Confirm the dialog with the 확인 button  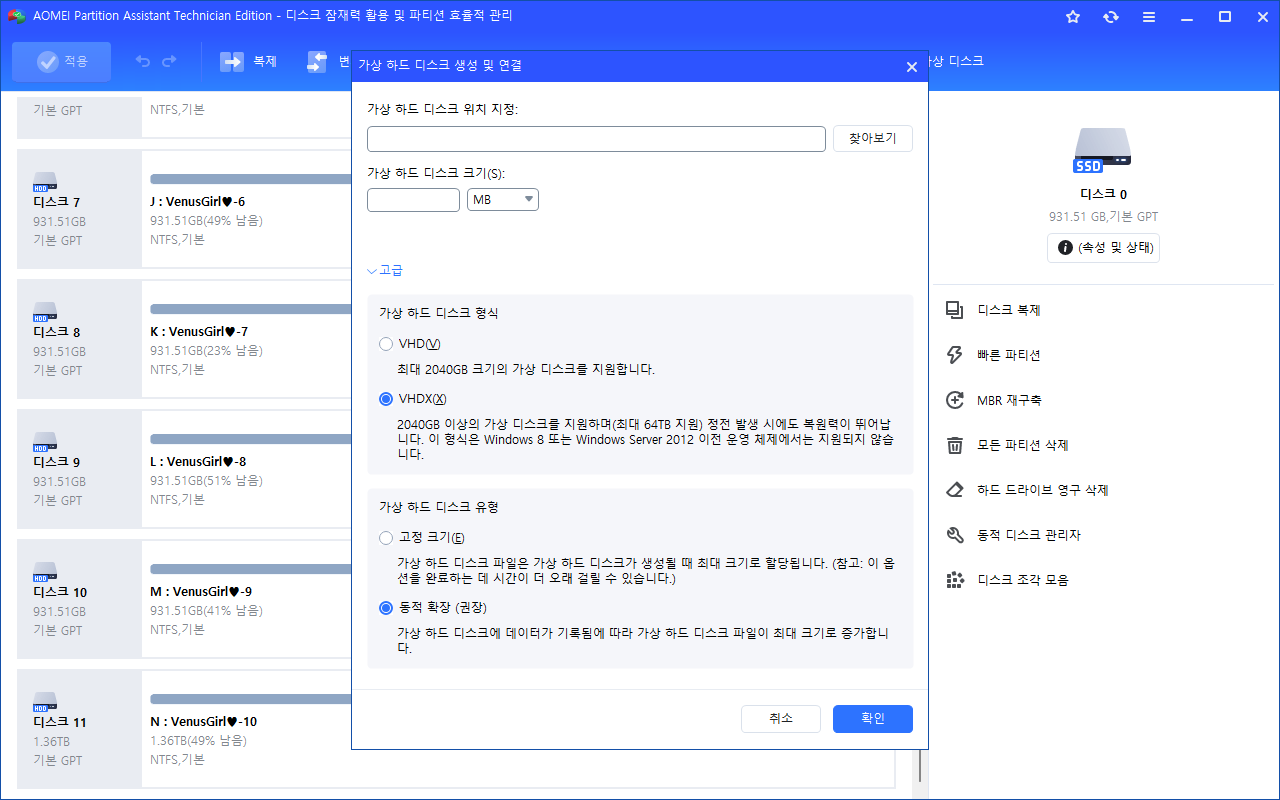tap(873, 719)
